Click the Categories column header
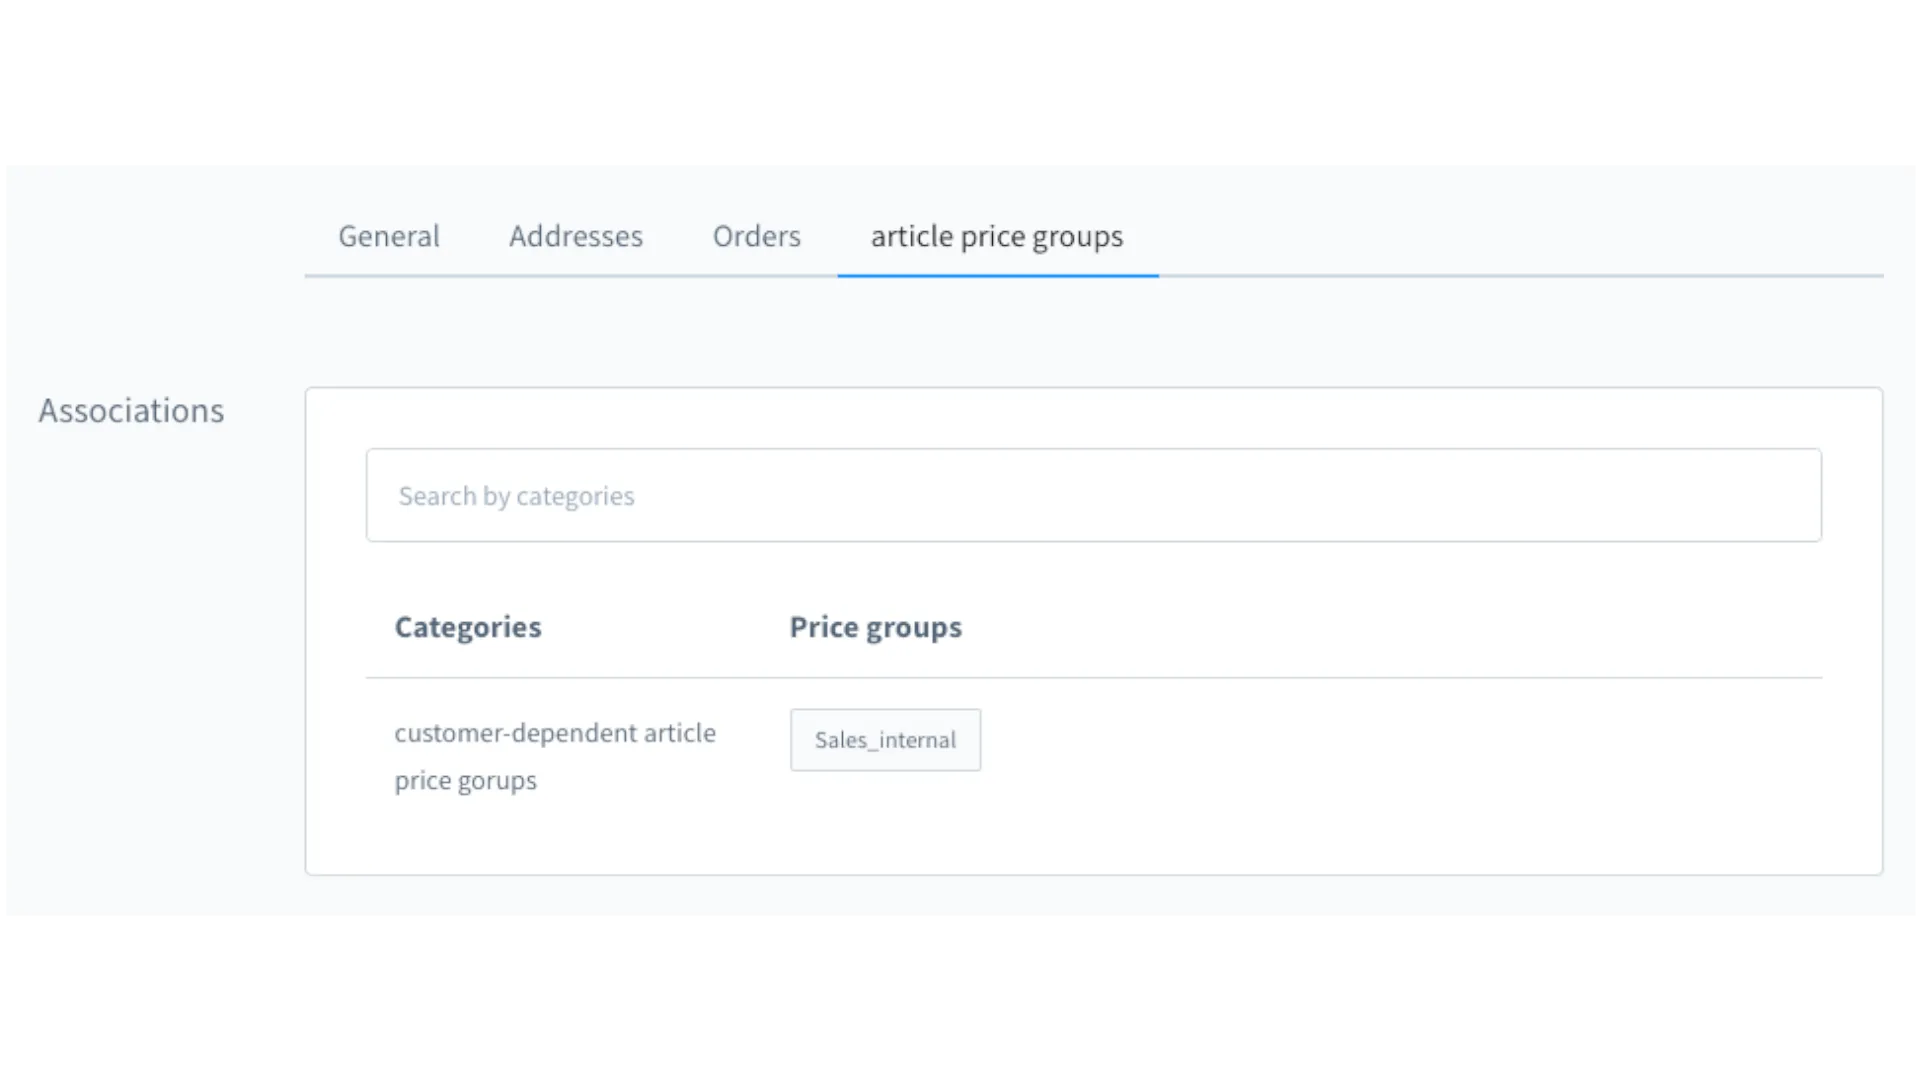The image size is (1920, 1080). tap(467, 627)
